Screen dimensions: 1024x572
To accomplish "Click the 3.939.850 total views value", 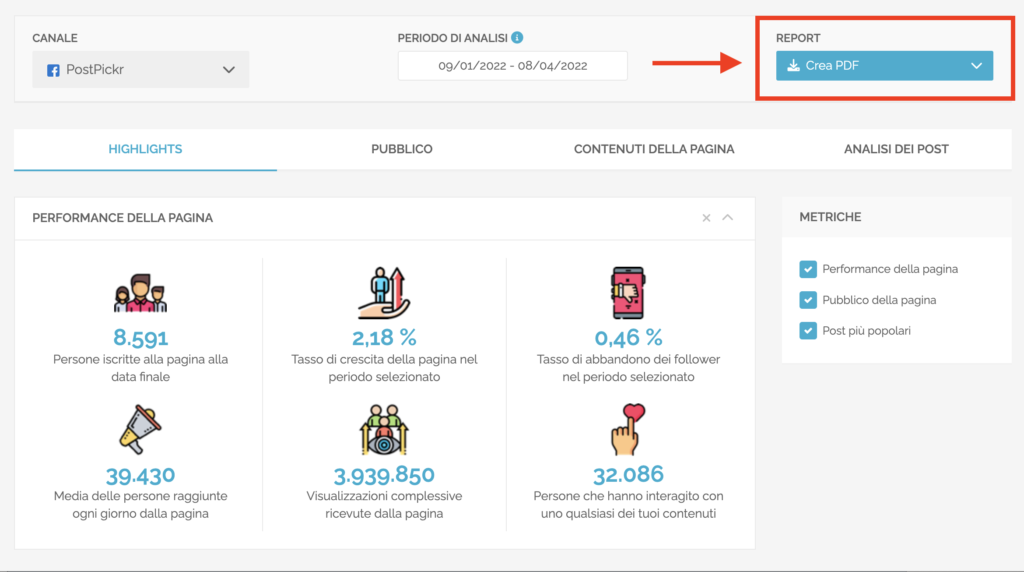I will pos(384,475).
